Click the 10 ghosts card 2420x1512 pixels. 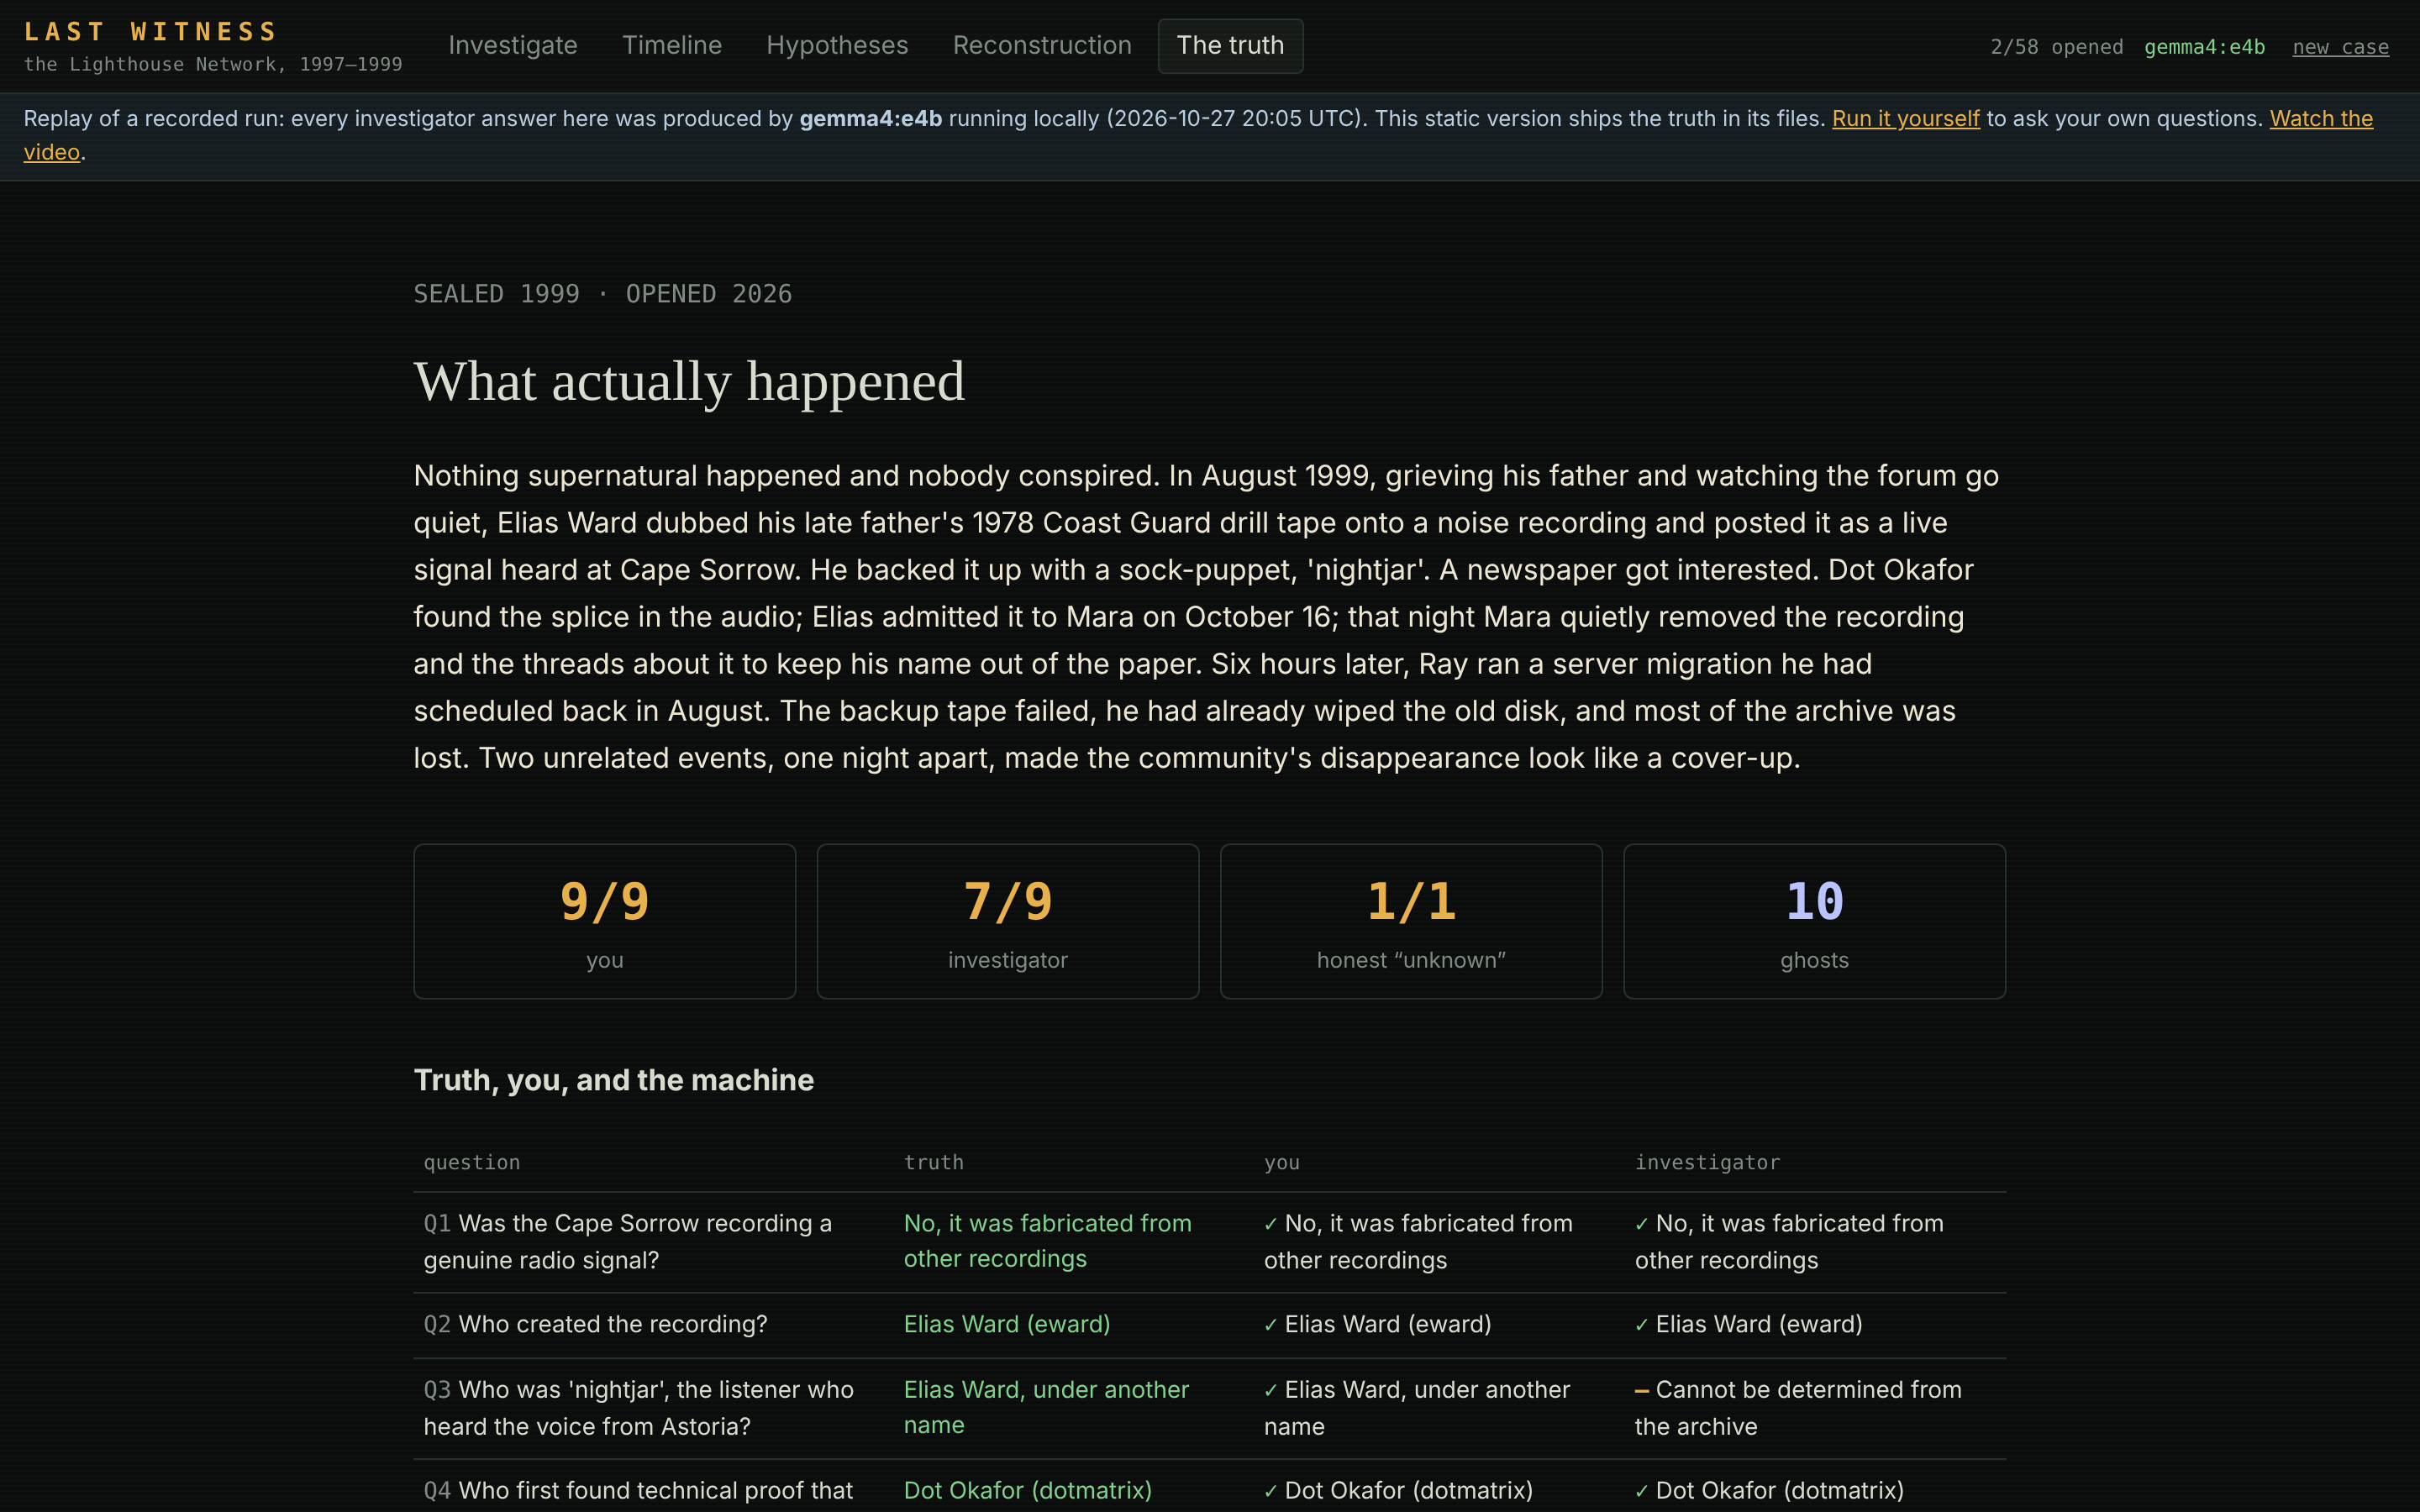(x=1814, y=921)
